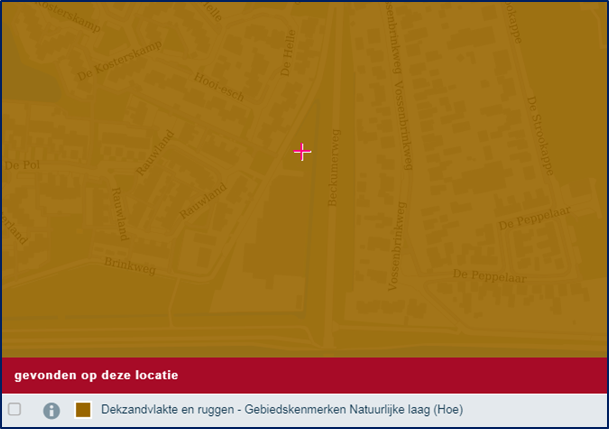
Task: Tick the checkbox beside Dekzandvlakte en ruggen
Action: point(15,409)
